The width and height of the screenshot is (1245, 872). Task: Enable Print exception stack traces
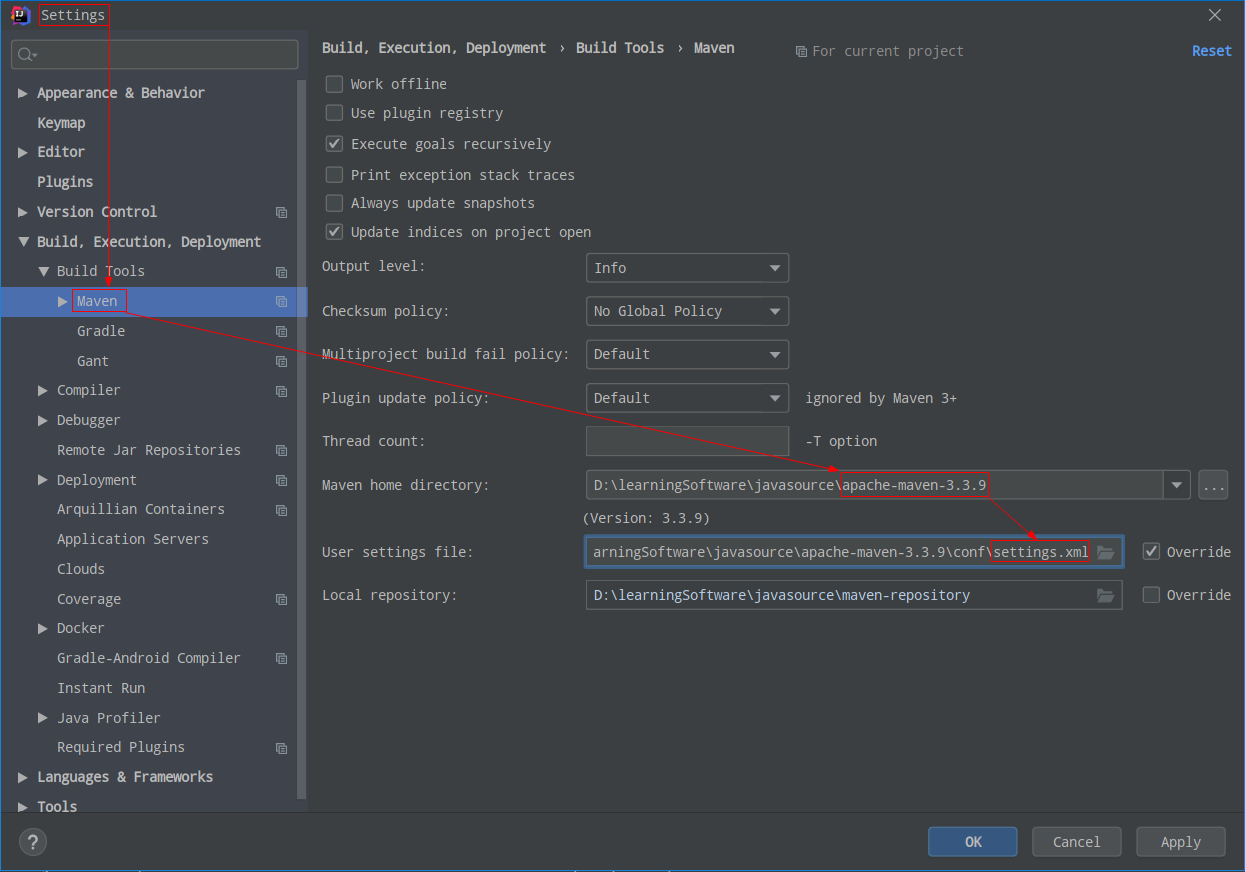pyautogui.click(x=334, y=175)
